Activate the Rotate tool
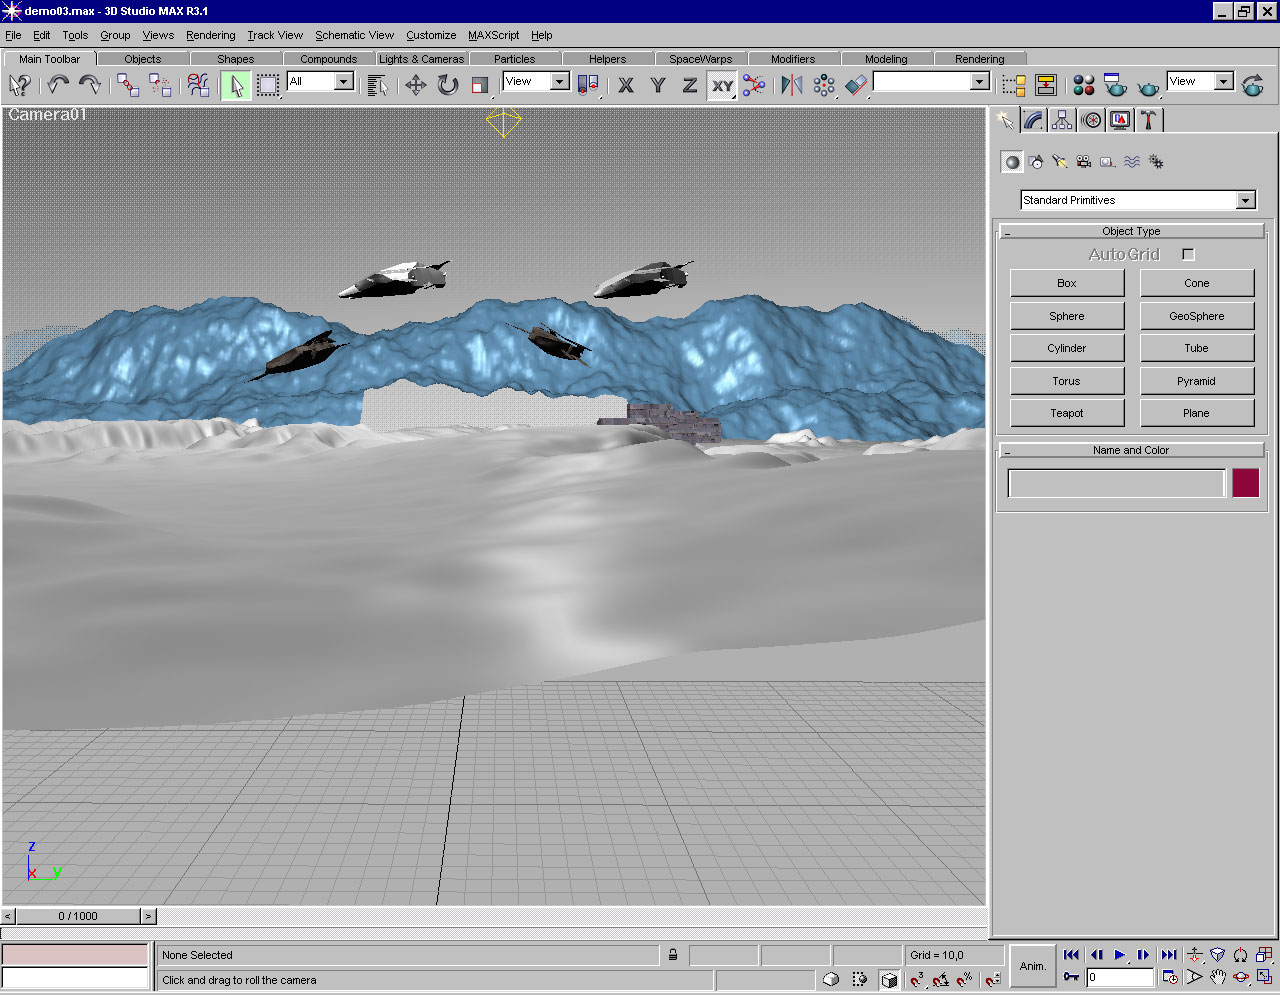This screenshot has width=1280, height=995. click(x=448, y=85)
